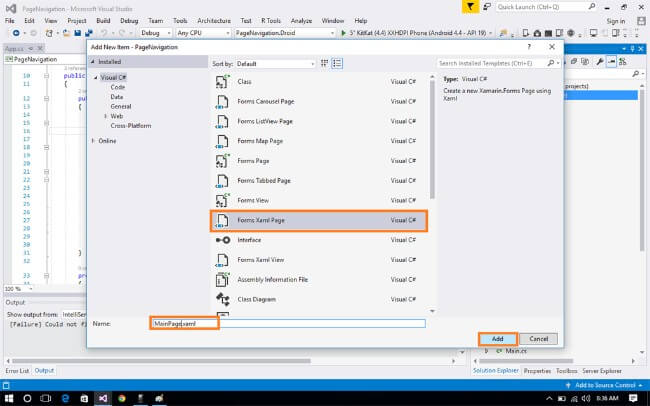
Task: Open Chrome from the taskbar
Action: pos(121,399)
